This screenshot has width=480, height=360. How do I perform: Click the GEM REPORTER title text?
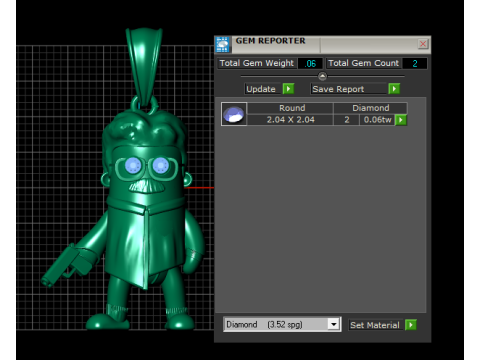pyautogui.click(x=270, y=41)
